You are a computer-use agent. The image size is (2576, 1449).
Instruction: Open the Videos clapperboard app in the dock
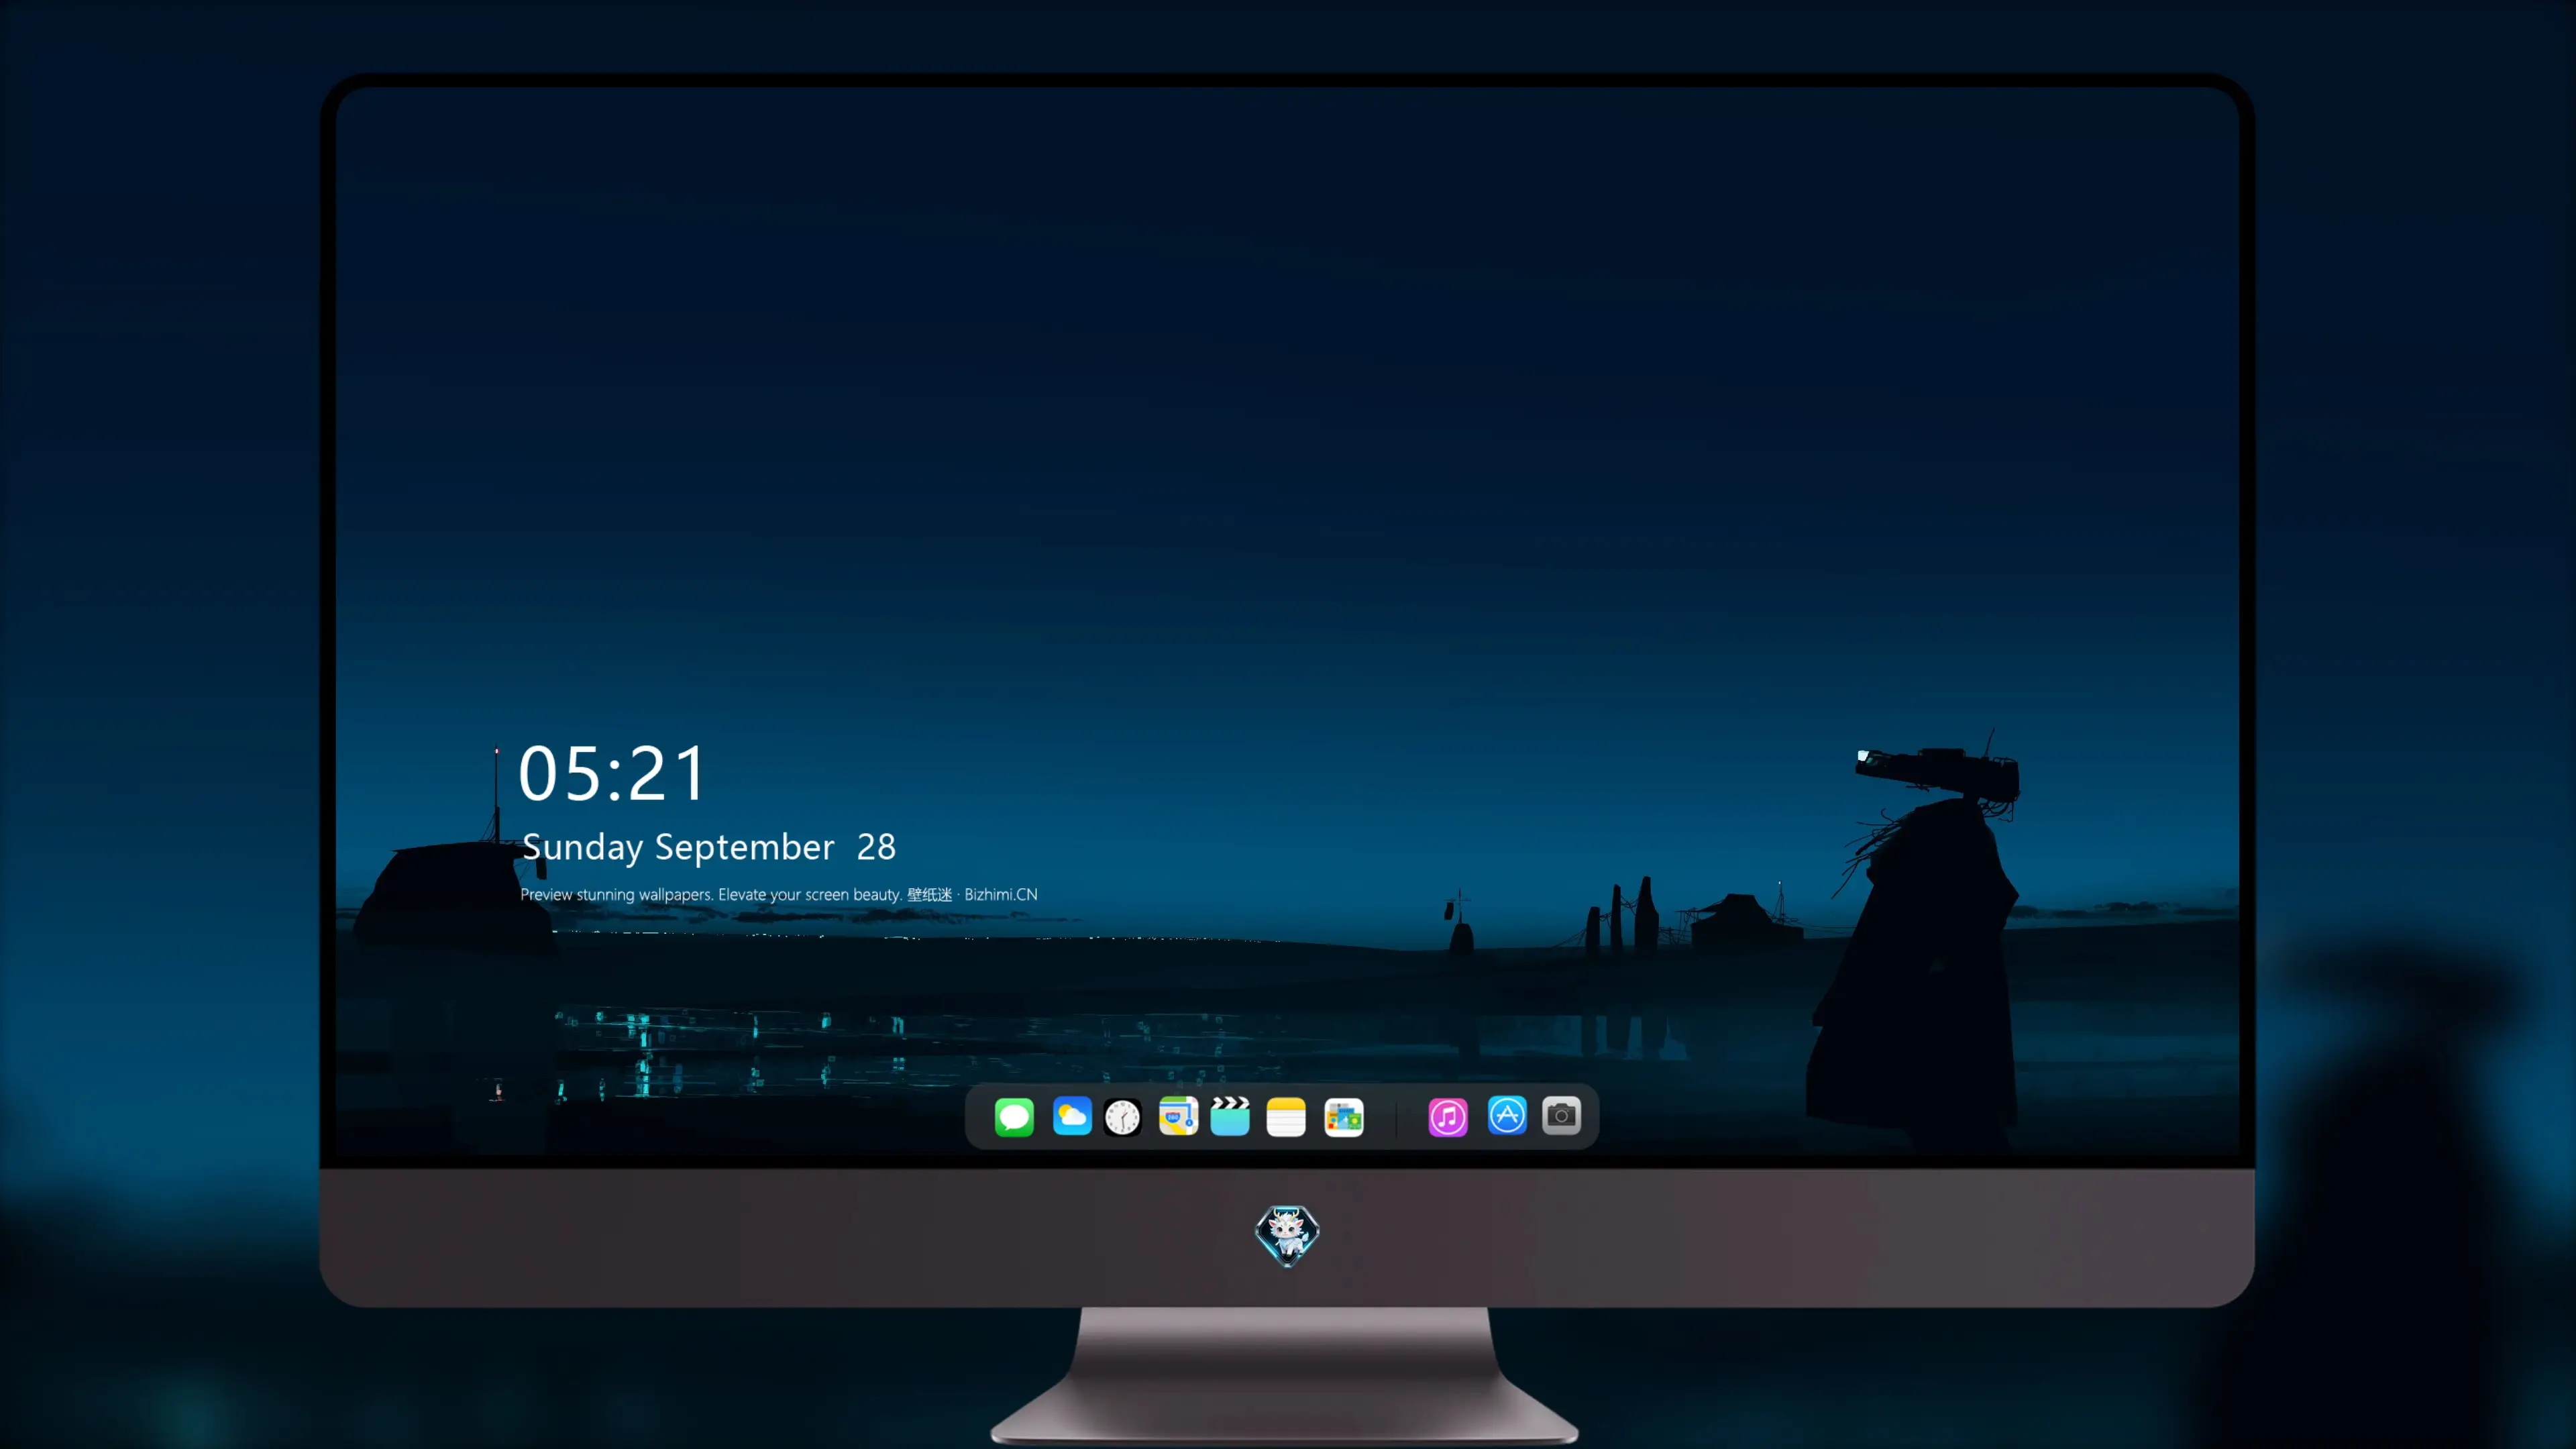pyautogui.click(x=1230, y=1116)
